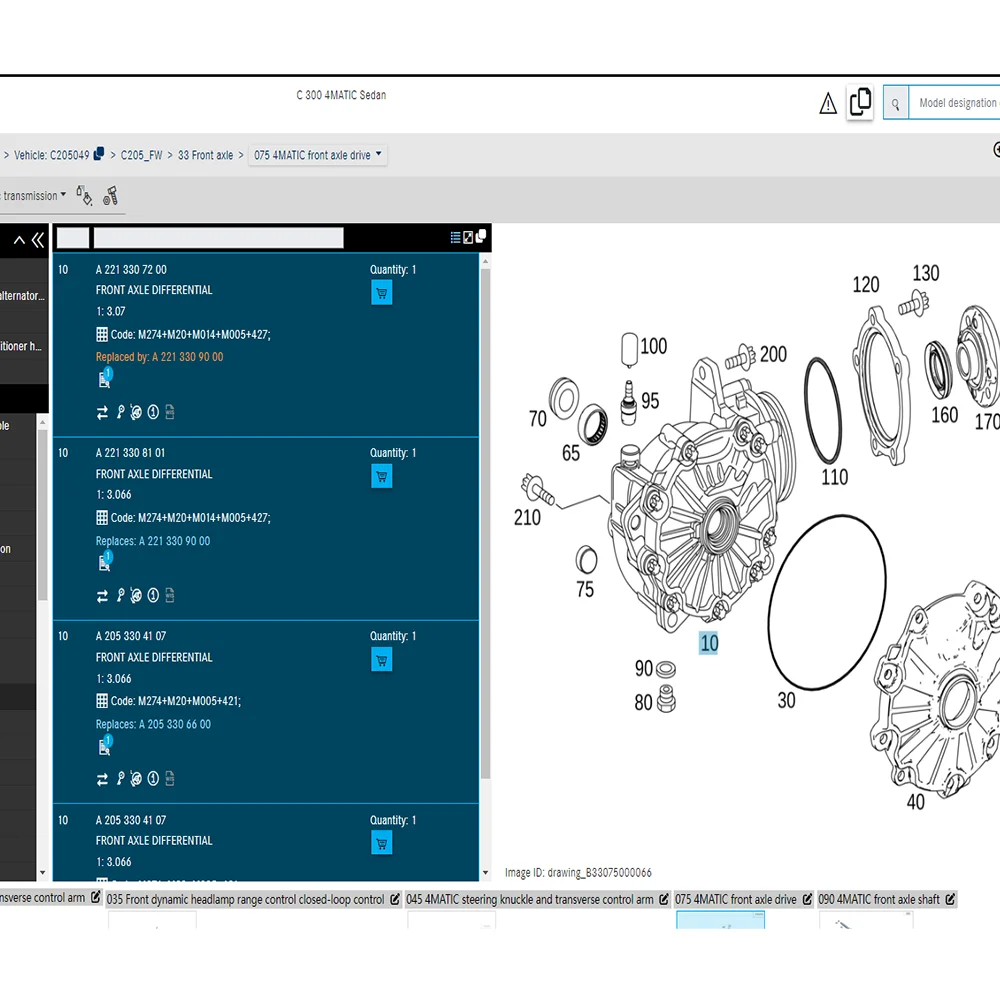Follow the 'Replaces: A 205 330 66 00' link
The image size is (1000, 1000).
[x=153, y=724]
